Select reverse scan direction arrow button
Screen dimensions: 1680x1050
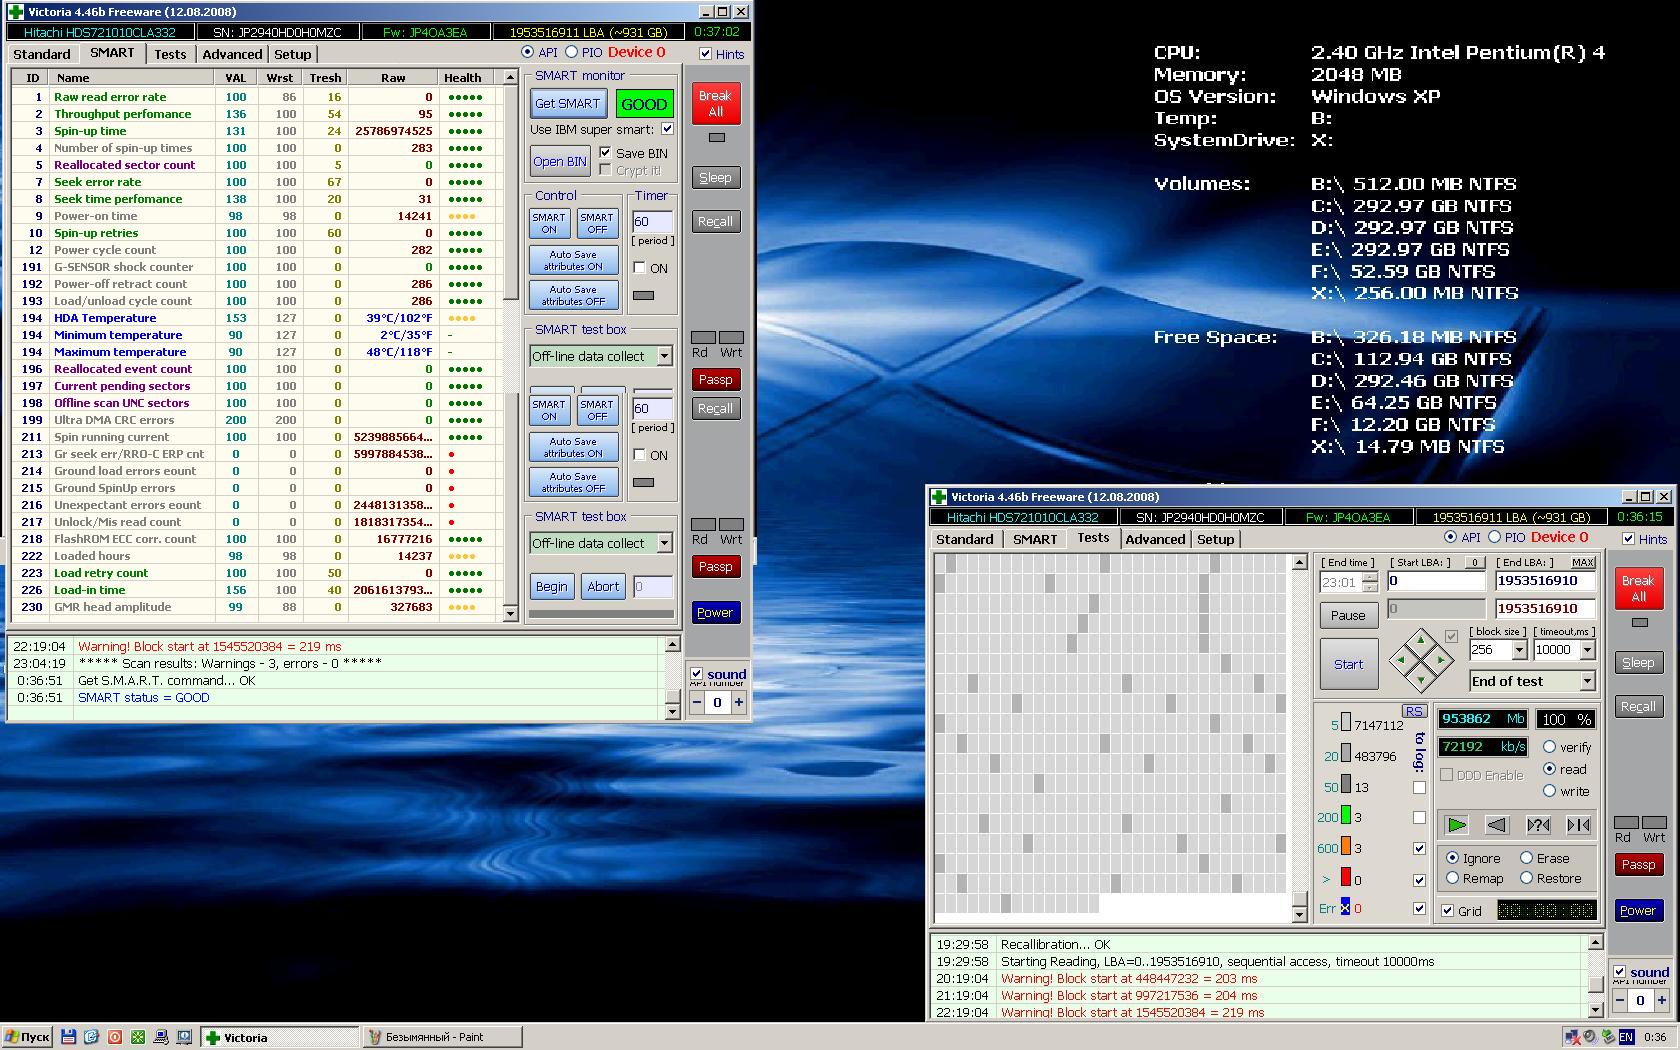[1497, 825]
